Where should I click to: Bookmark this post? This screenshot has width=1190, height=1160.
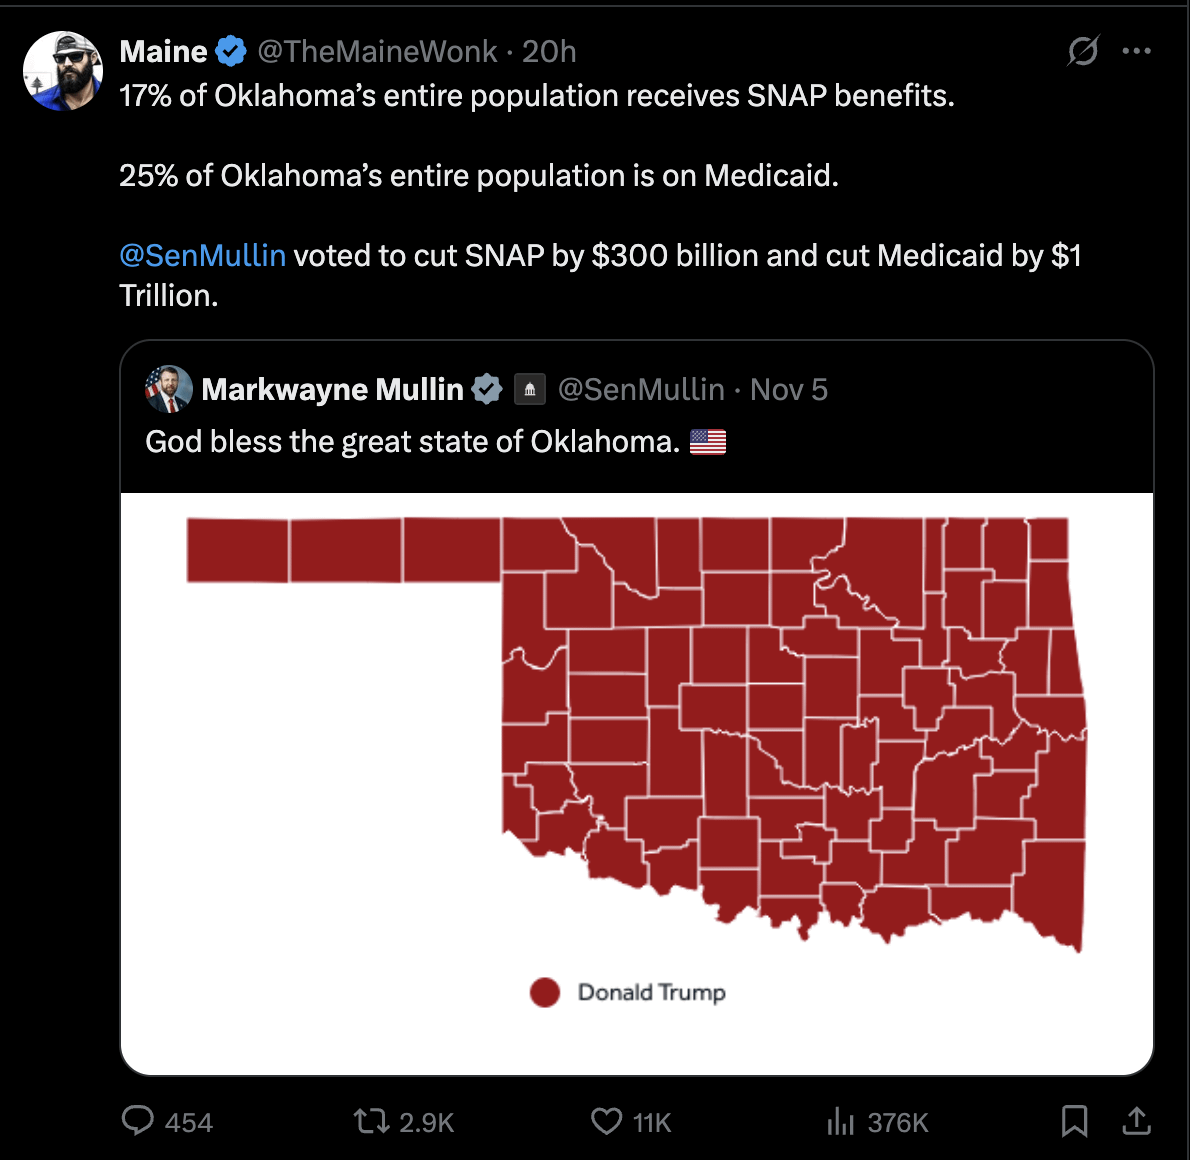tap(1074, 1121)
